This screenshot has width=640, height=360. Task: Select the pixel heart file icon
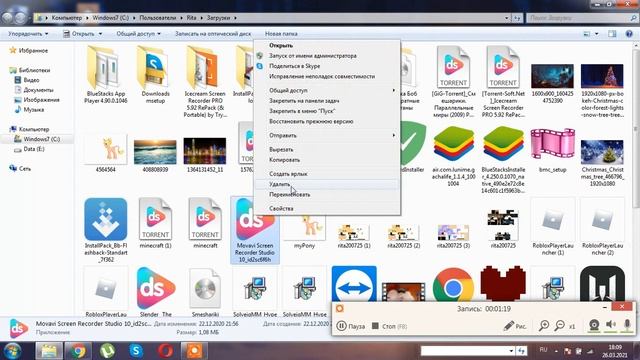tap(503, 284)
